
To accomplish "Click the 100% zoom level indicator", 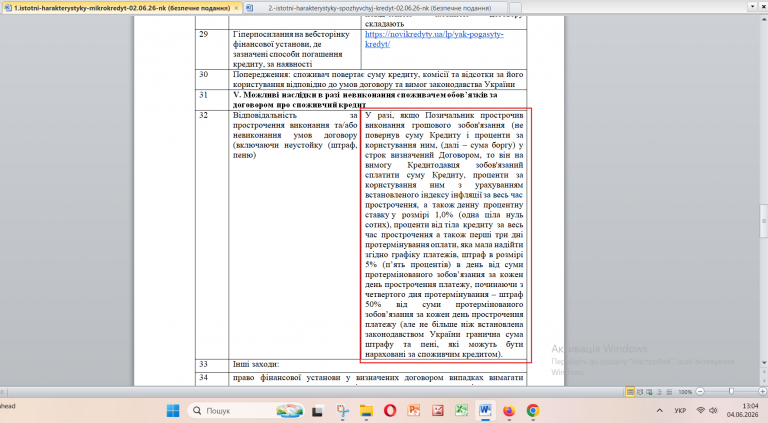I will pyautogui.click(x=685, y=392).
